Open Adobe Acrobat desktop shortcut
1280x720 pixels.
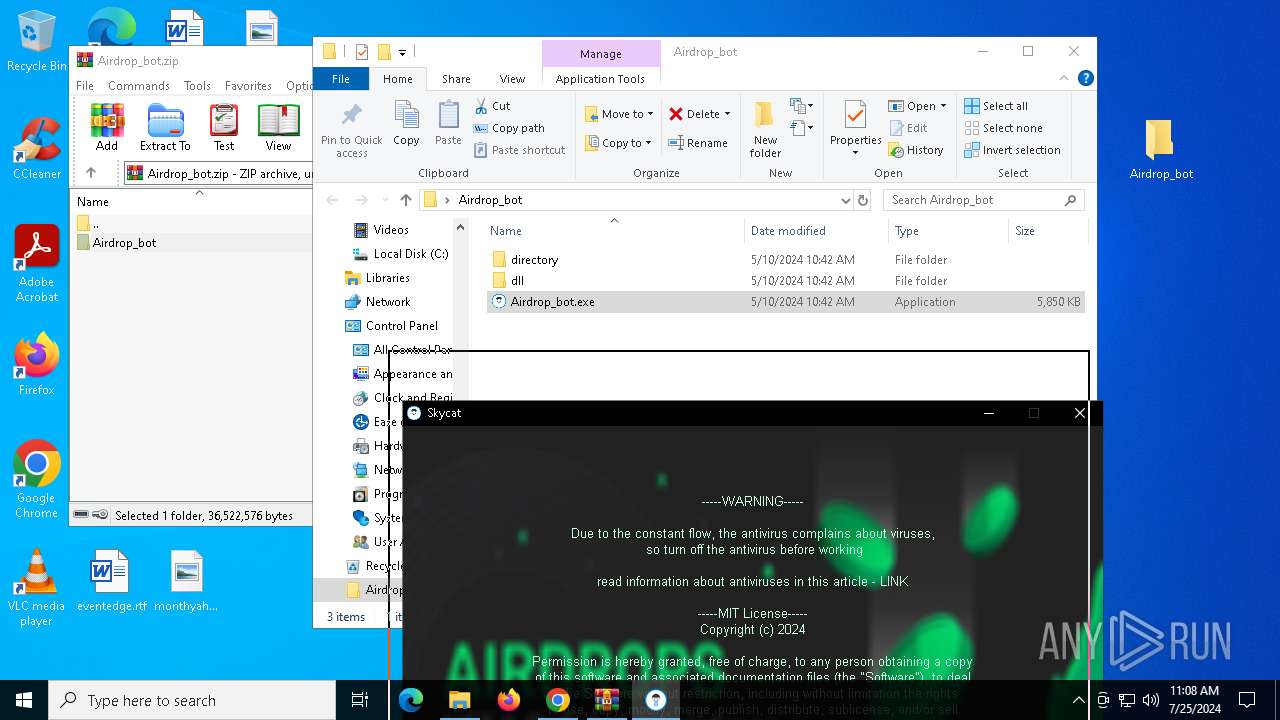coord(36,264)
